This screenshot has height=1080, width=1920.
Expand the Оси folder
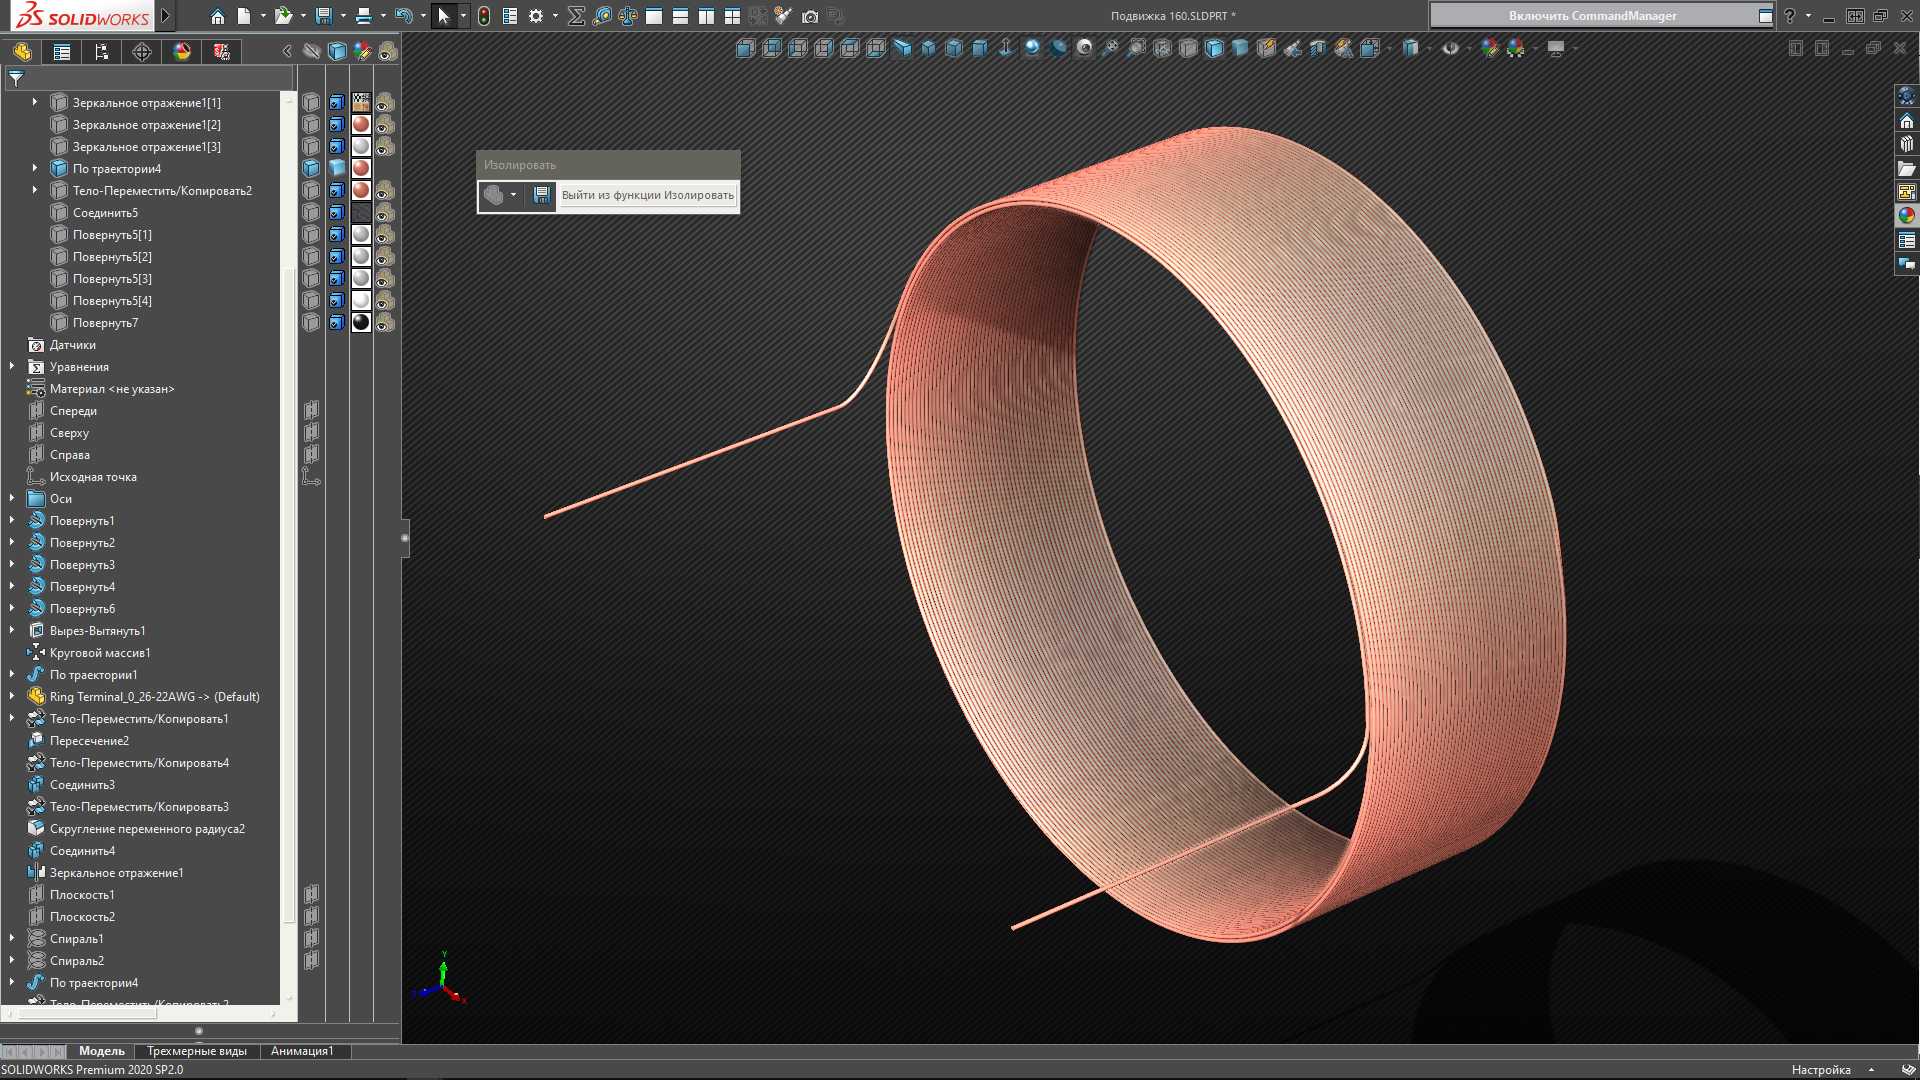(12, 498)
